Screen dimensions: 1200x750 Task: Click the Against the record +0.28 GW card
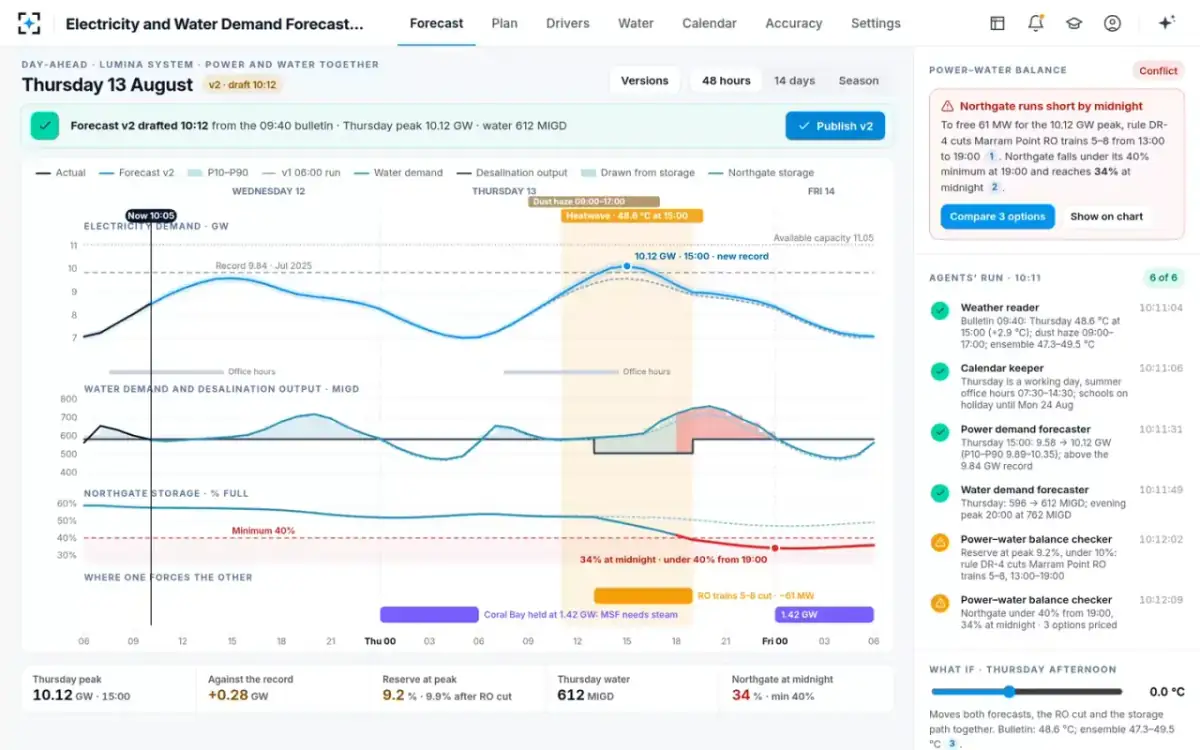tap(284, 687)
